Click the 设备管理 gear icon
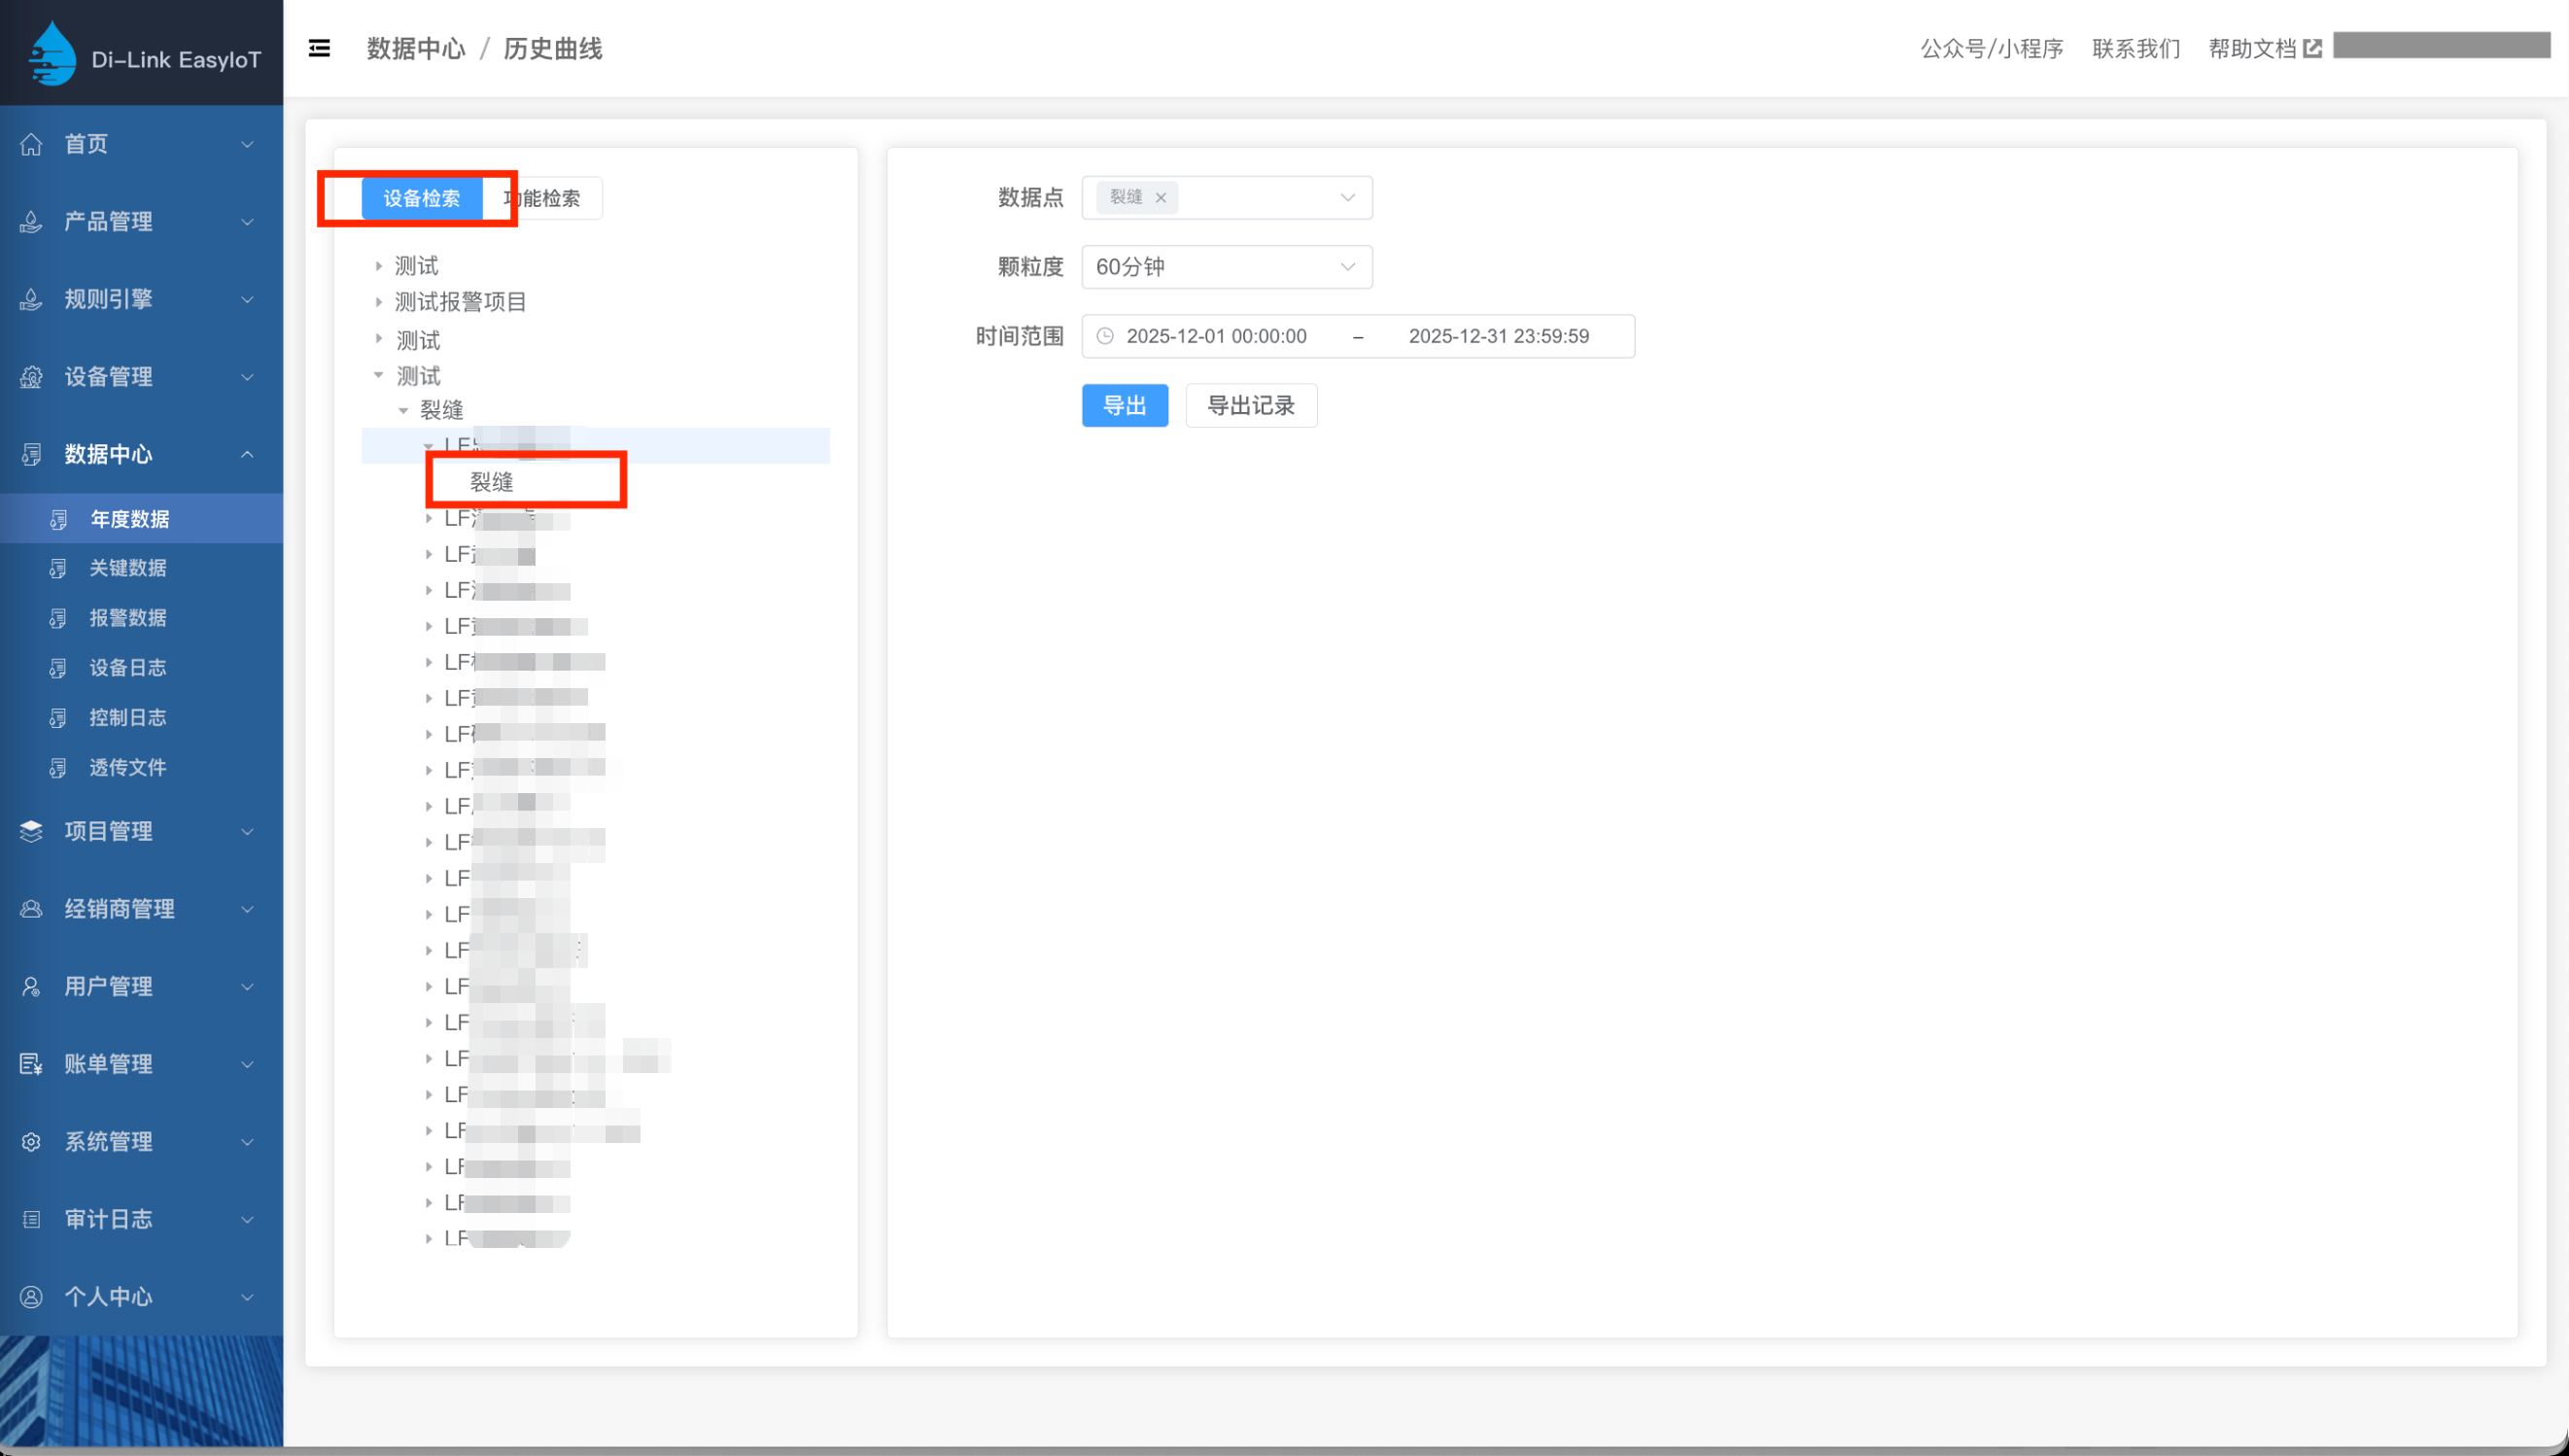2569x1456 pixels. click(x=31, y=377)
